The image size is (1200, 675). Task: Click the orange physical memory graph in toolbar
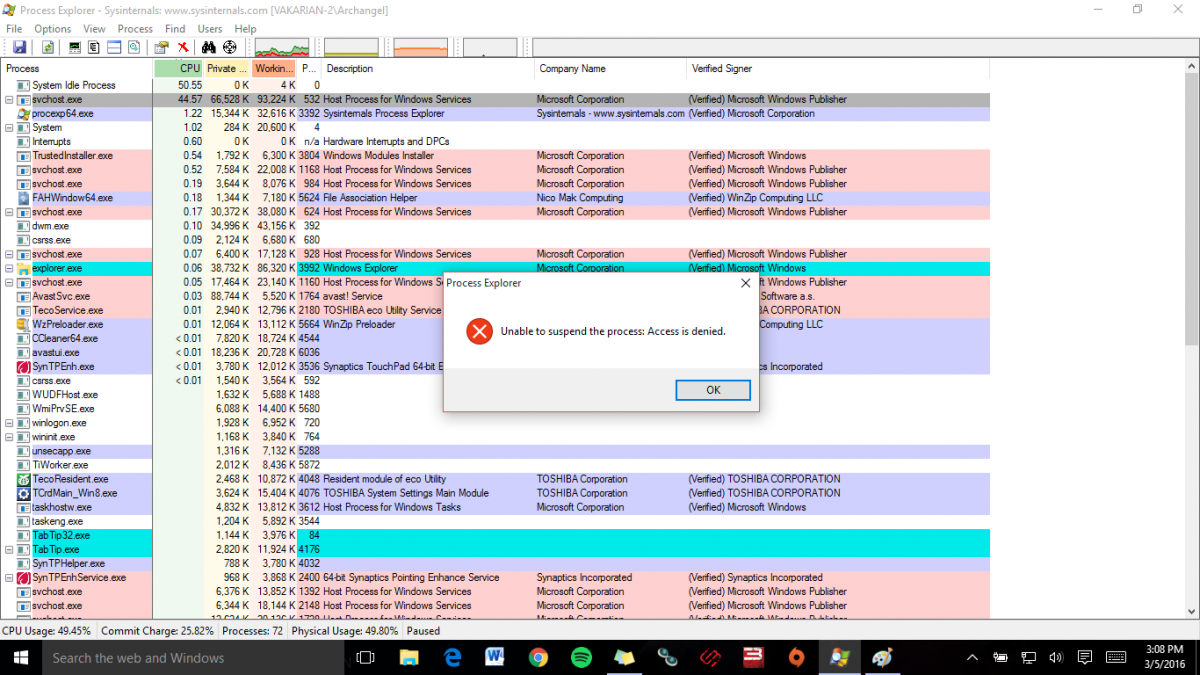click(420, 47)
